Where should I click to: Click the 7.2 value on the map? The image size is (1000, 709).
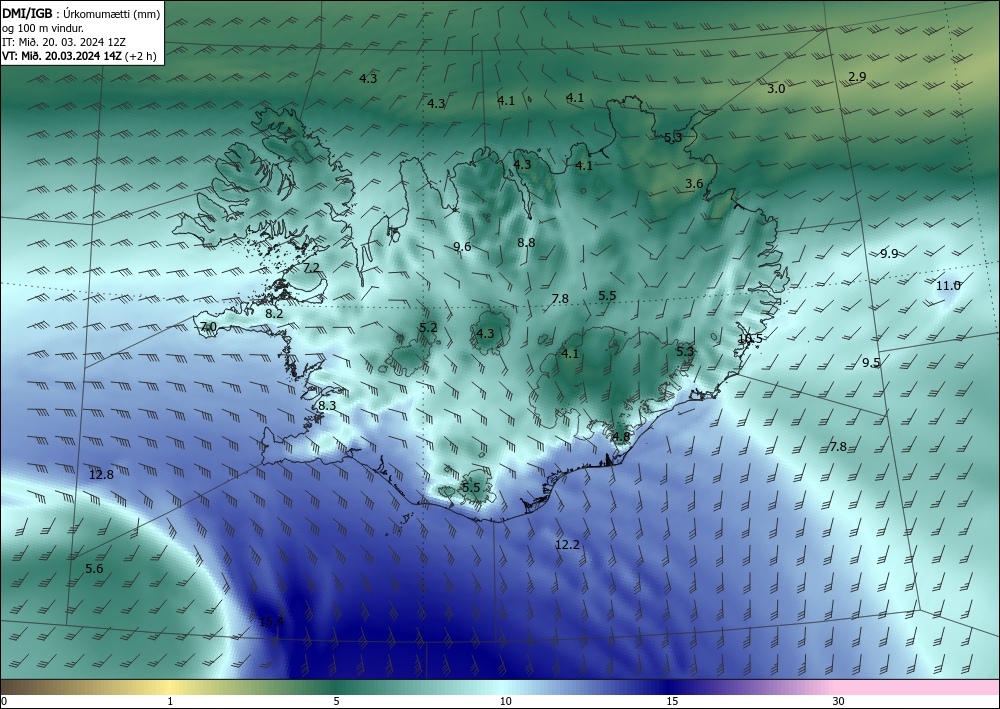coord(311,267)
